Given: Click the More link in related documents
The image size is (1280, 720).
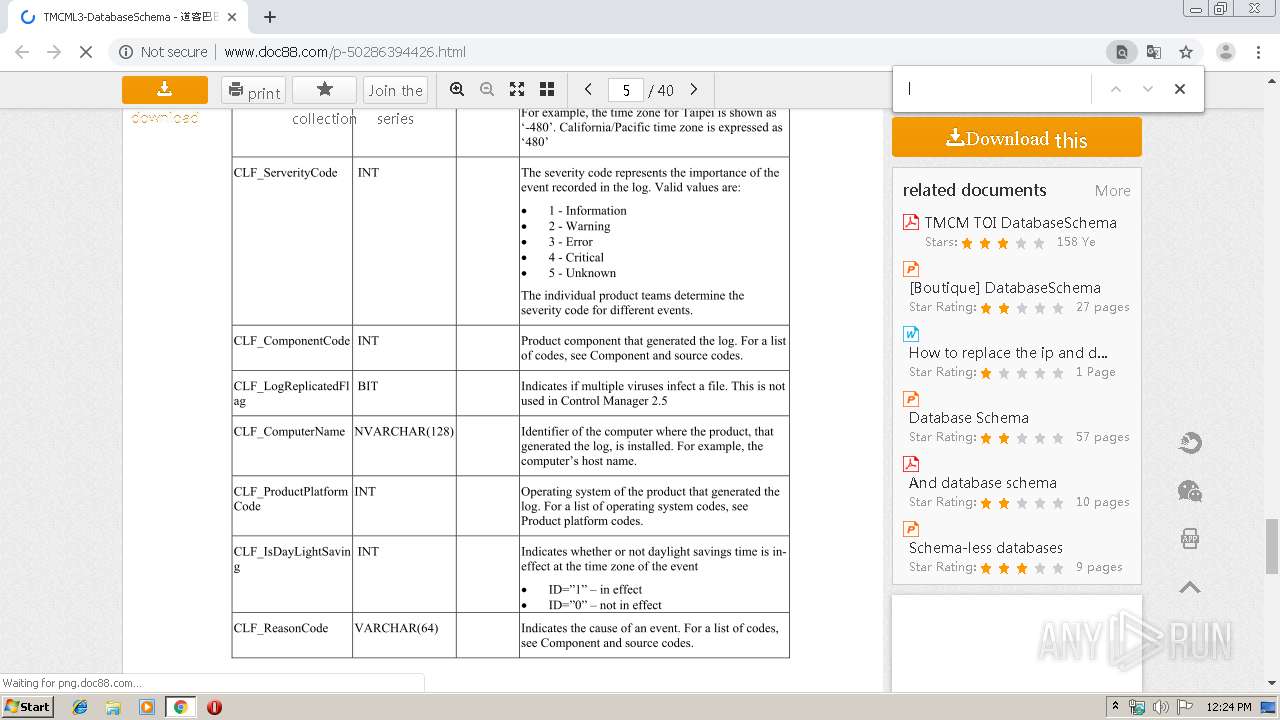Looking at the screenshot, I should pos(1112,191).
